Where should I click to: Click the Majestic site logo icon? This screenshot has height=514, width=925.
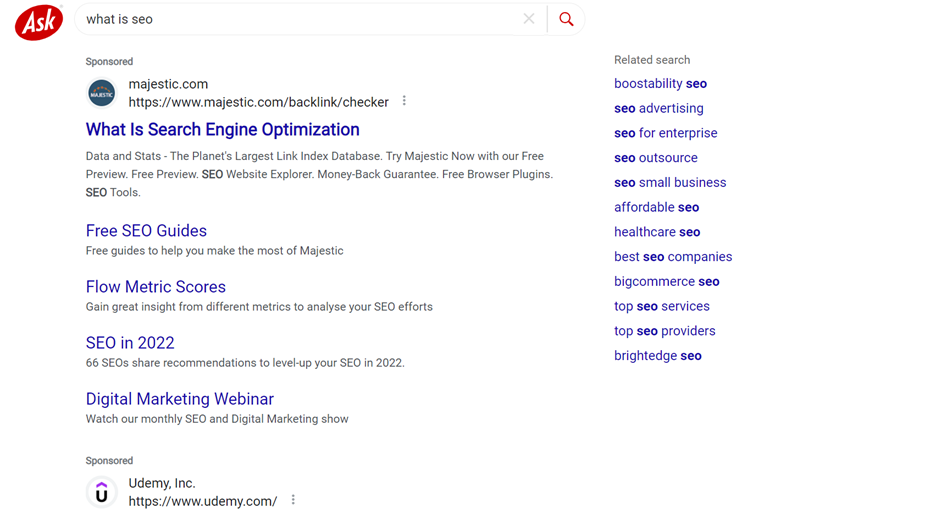click(102, 93)
